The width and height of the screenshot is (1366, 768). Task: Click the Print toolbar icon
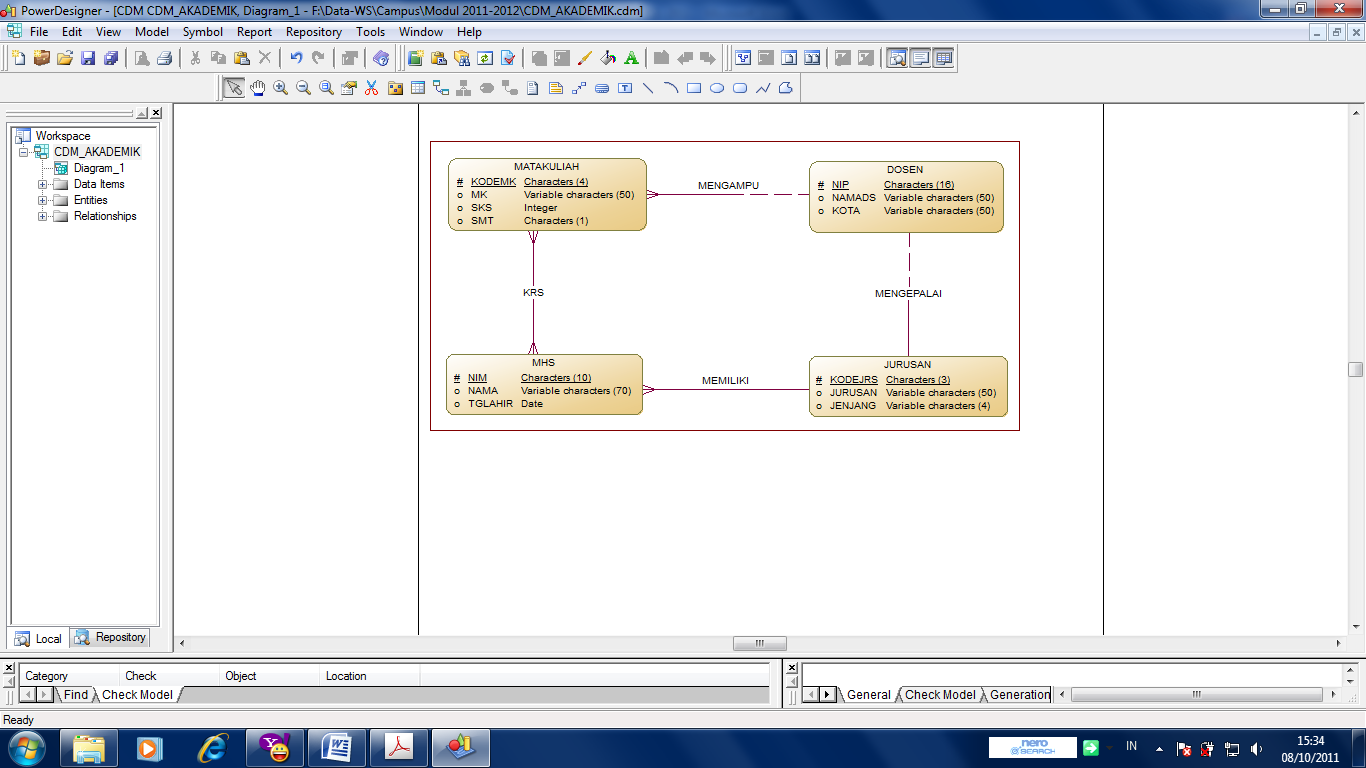click(163, 57)
